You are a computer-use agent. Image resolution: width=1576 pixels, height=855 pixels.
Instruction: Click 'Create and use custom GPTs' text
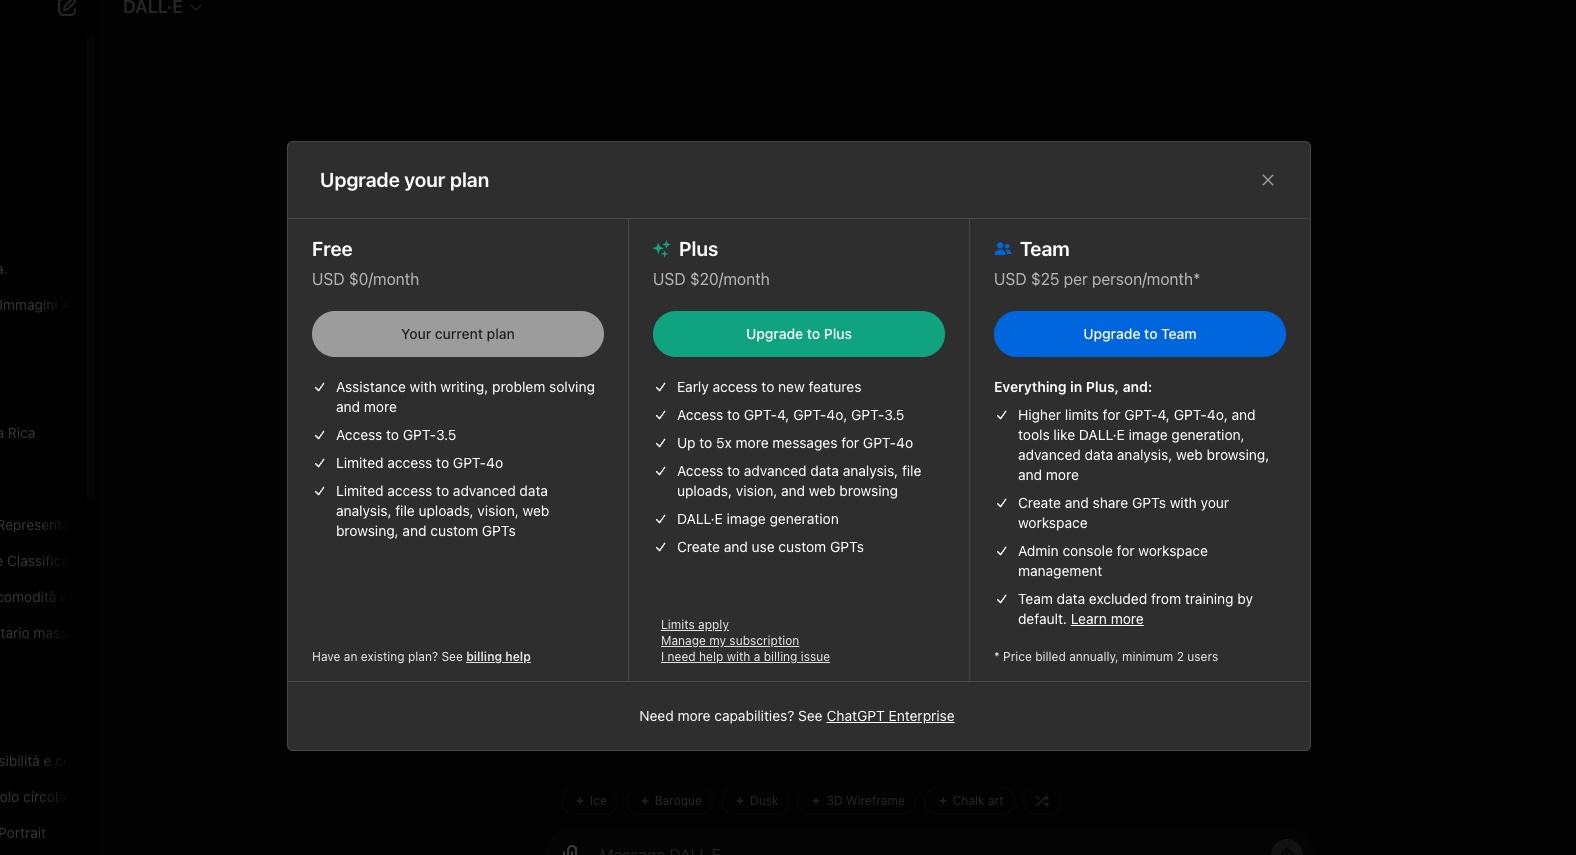click(770, 547)
